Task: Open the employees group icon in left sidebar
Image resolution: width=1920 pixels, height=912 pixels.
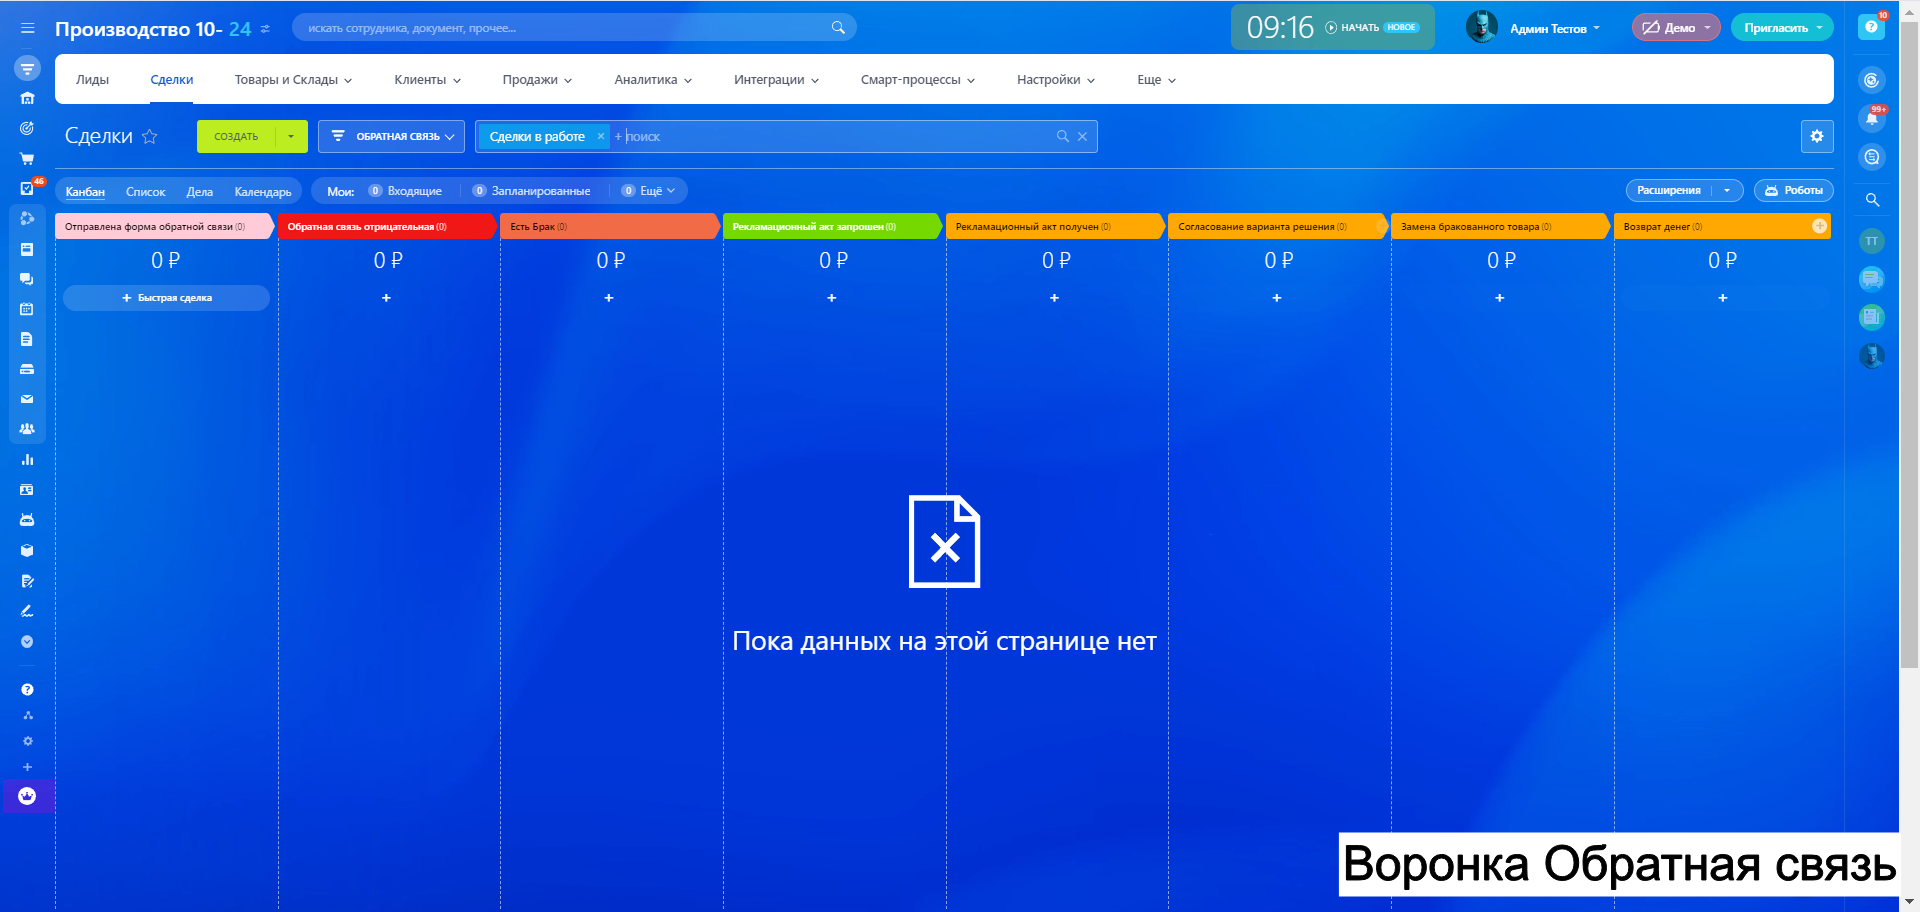Action: coord(27,429)
